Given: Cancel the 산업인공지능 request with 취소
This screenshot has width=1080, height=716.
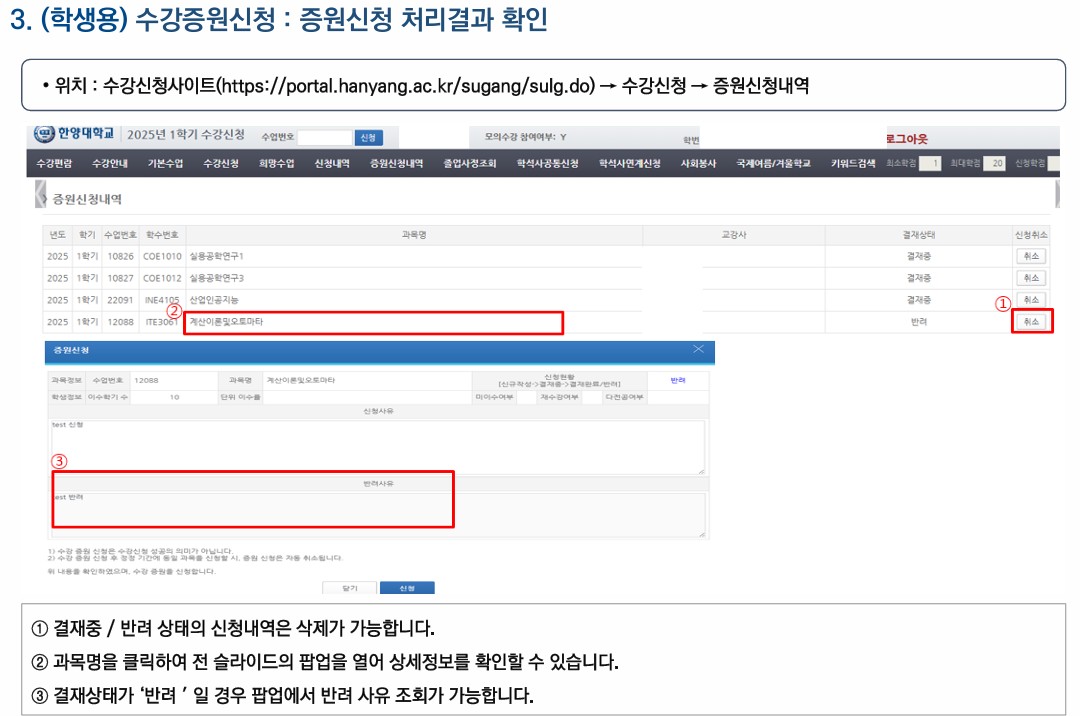Looking at the screenshot, I should [1031, 300].
